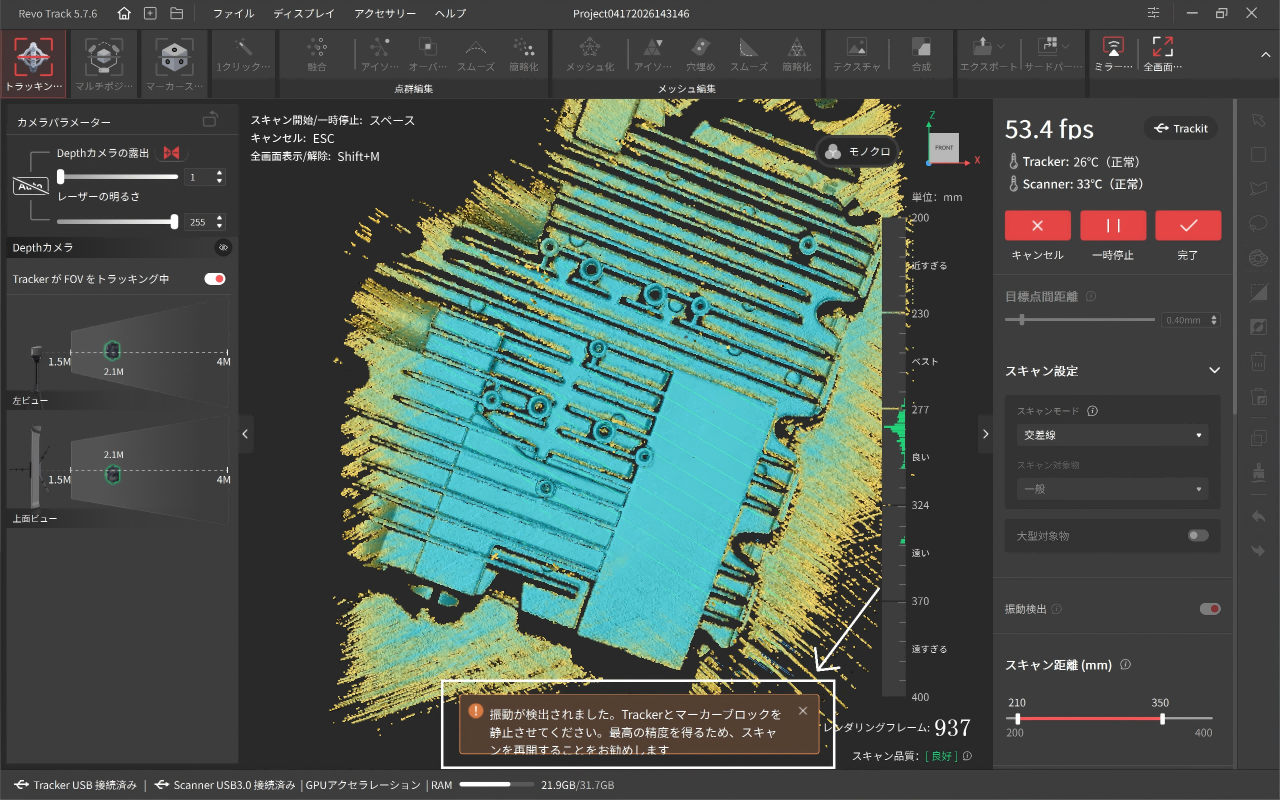Dismiss the vibration warning notification
The image size is (1280, 800).
click(x=803, y=711)
